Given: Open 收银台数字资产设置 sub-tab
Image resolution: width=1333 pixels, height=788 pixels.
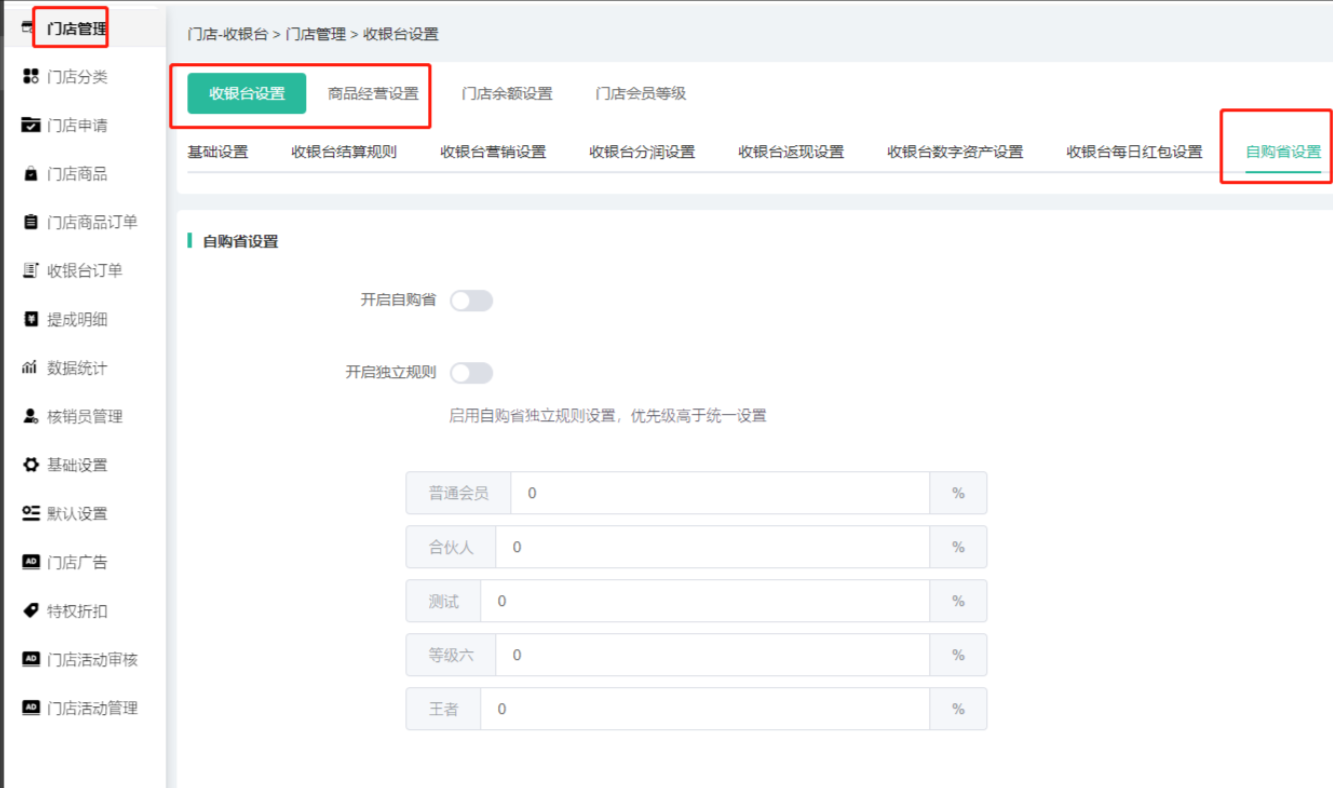Looking at the screenshot, I should click(x=955, y=152).
